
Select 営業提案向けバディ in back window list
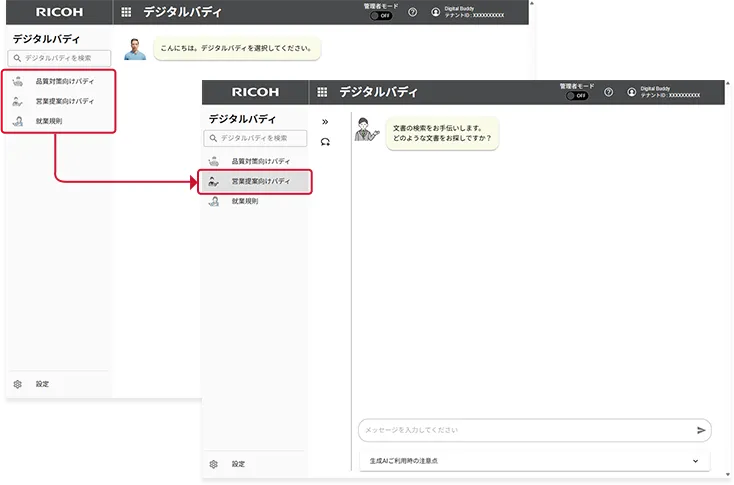coord(65,101)
